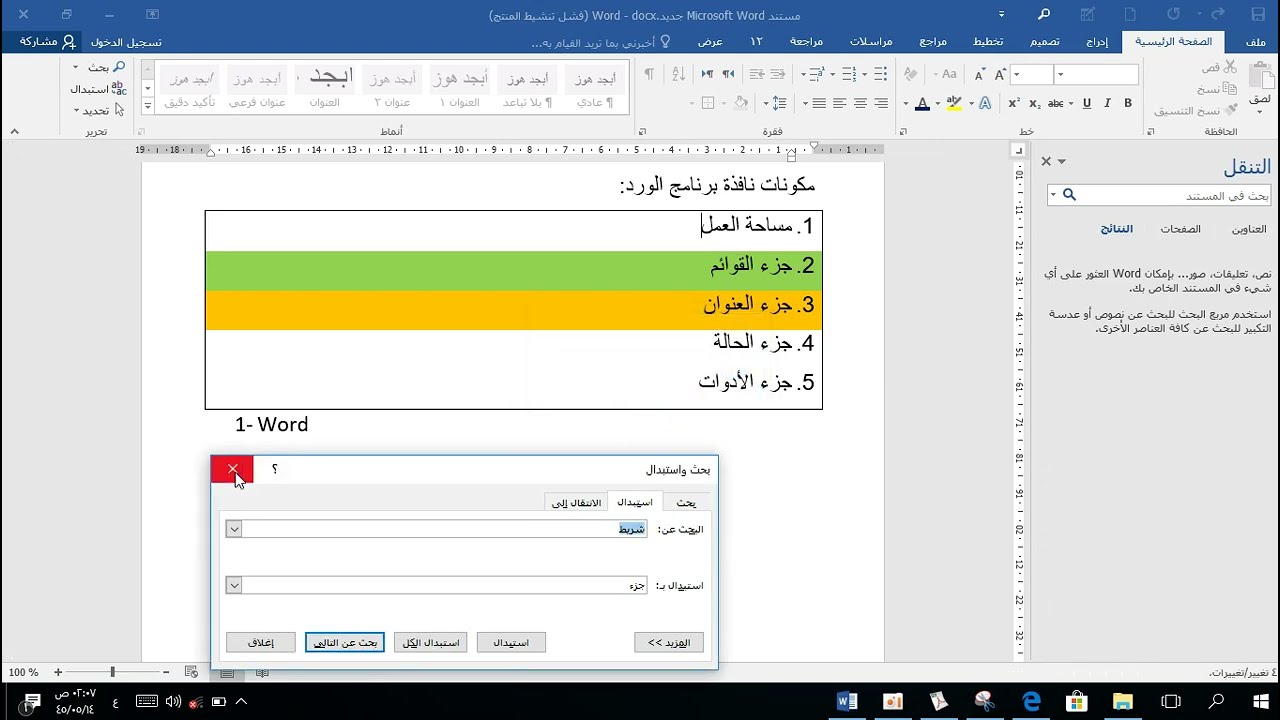
Task: Click the Decrease Indent icon
Action: pyautogui.click(x=780, y=75)
